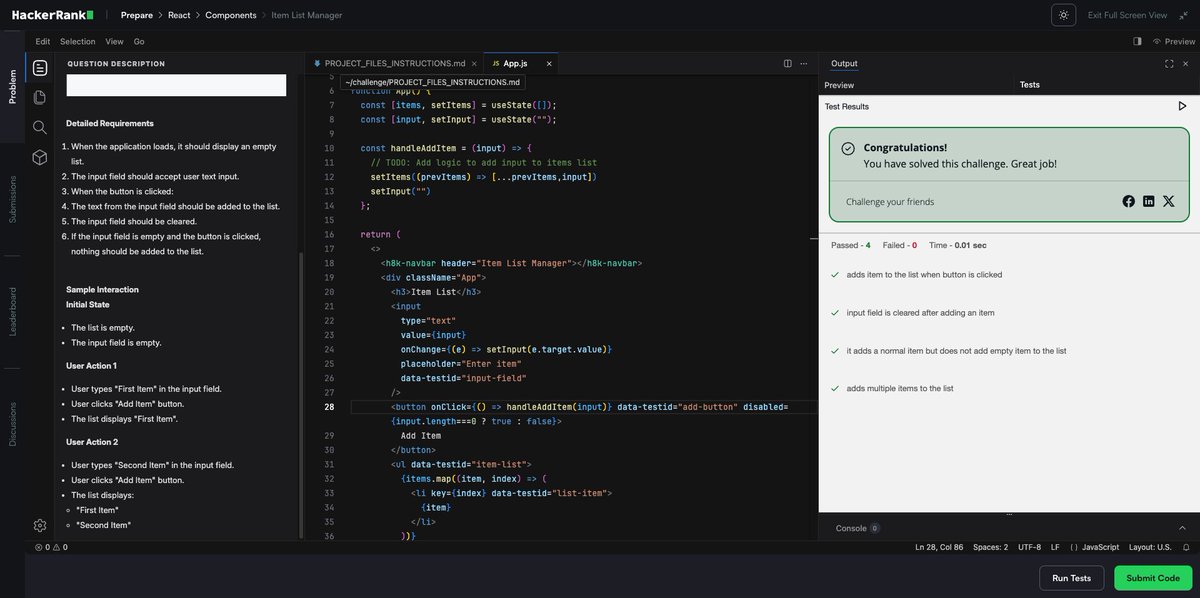This screenshot has width=1200, height=598.
Task: Open the question description panel icon
Action: [x=40, y=68]
